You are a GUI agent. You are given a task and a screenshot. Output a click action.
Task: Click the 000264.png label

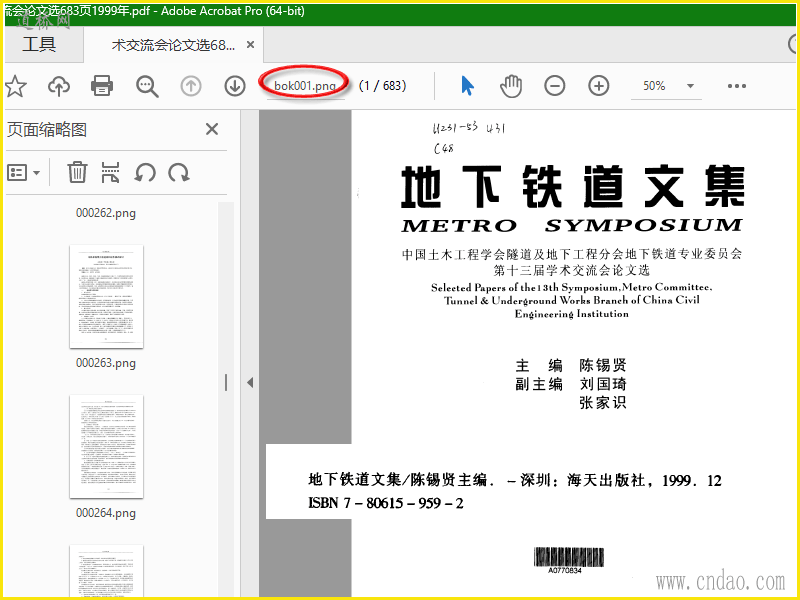click(106, 513)
